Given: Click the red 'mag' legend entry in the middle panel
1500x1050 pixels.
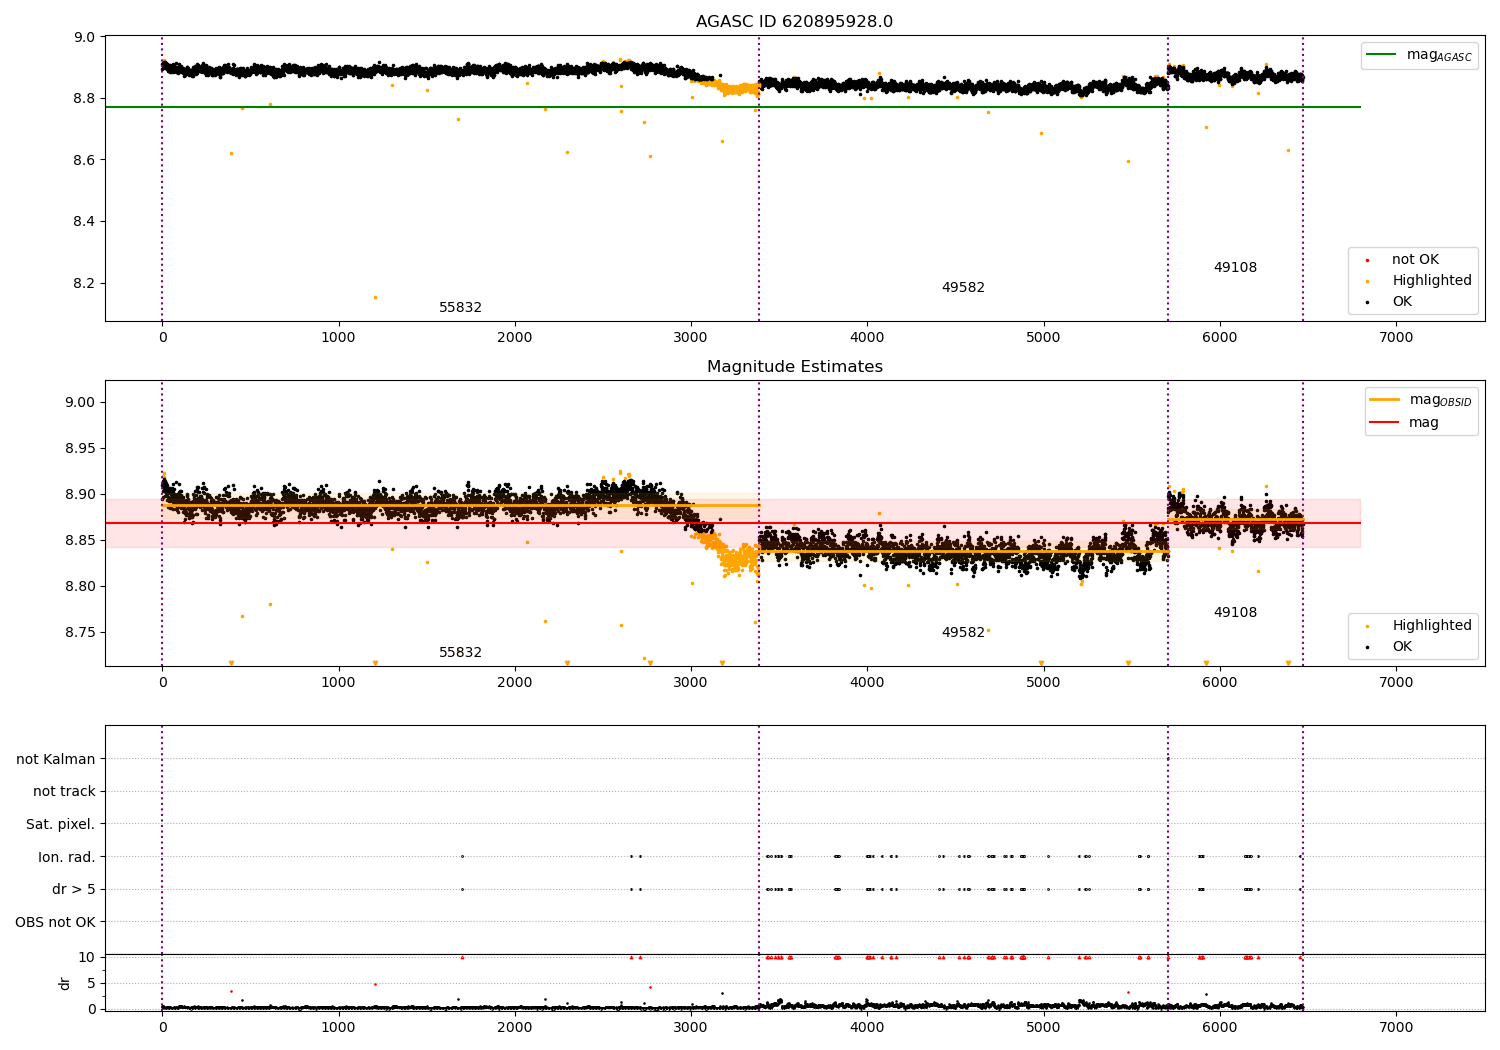Looking at the screenshot, I should click(1405, 422).
